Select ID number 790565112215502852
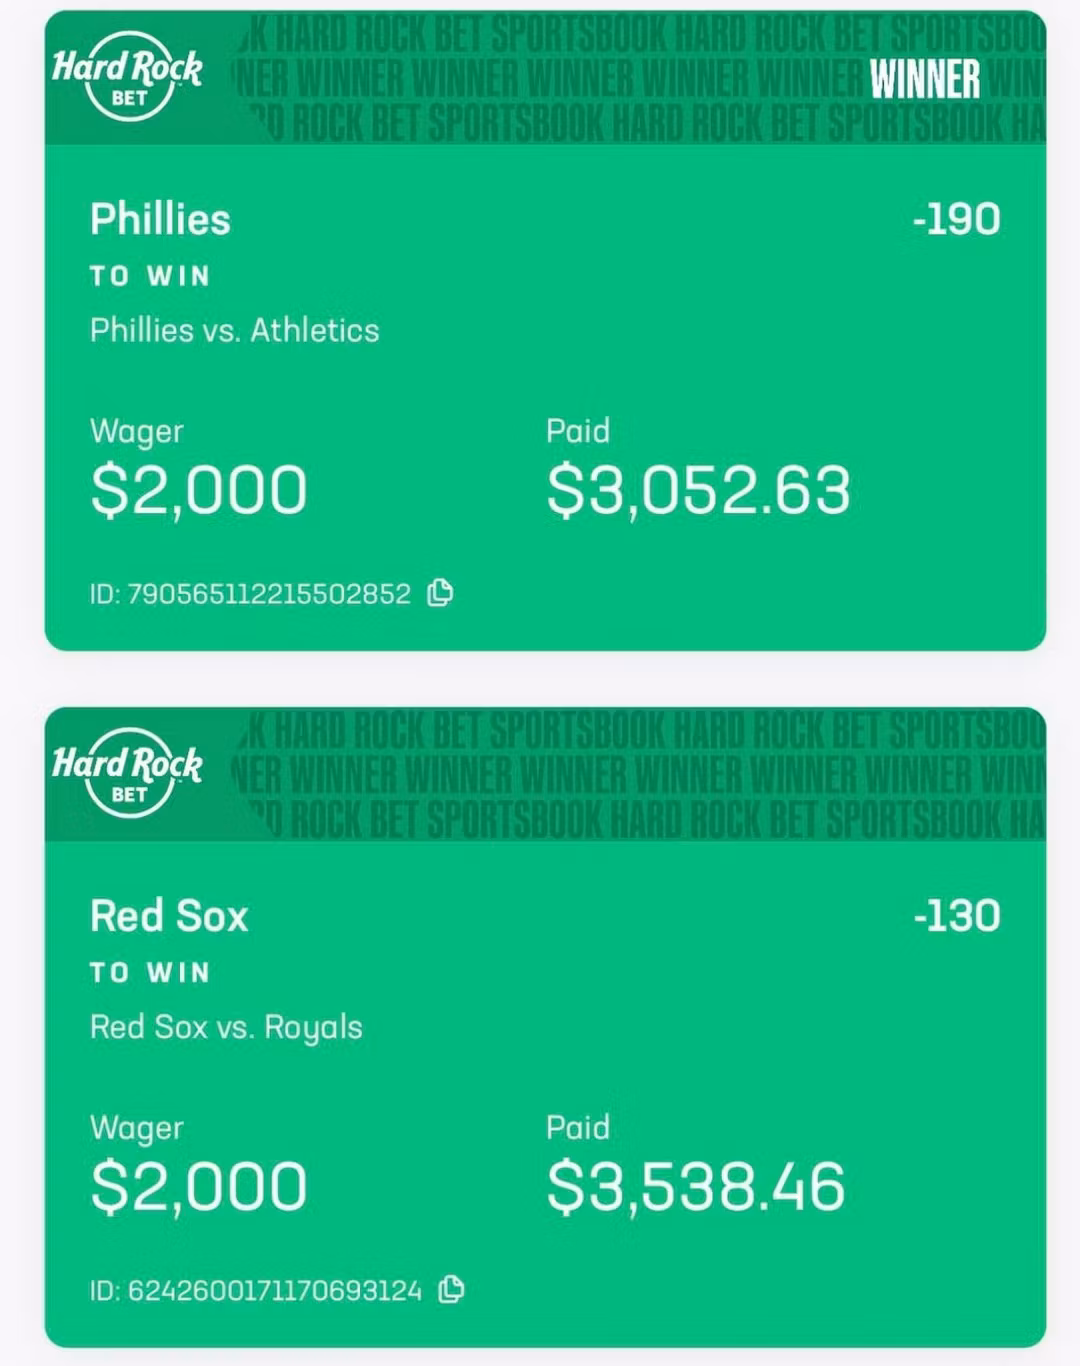 269,594
